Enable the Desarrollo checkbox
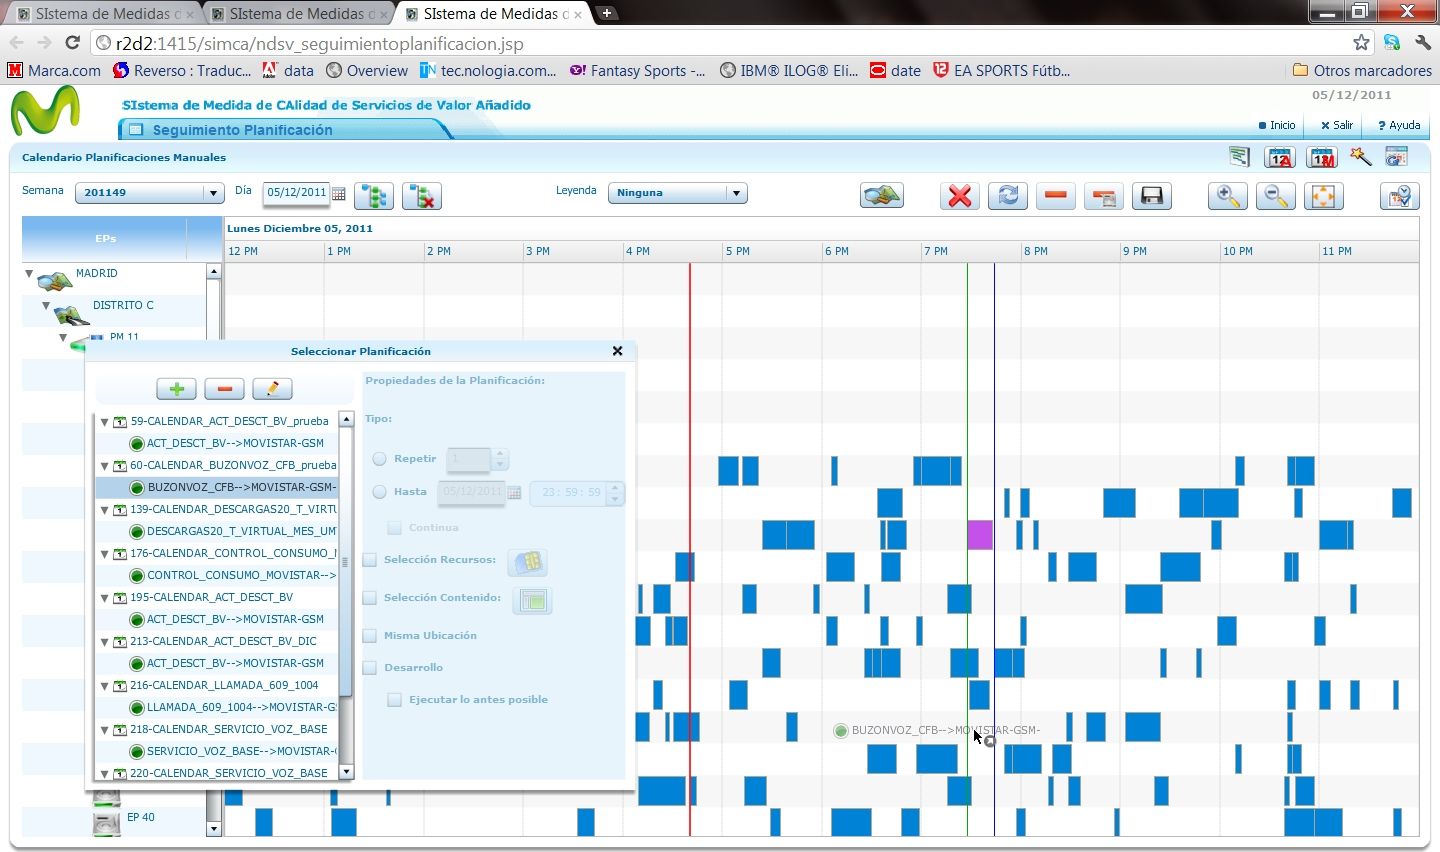 pos(370,668)
